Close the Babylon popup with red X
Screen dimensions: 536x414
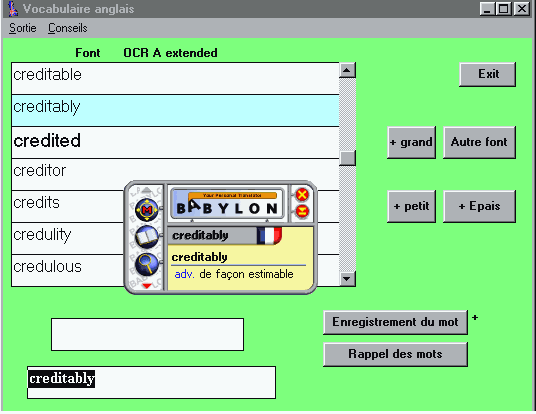(x=302, y=195)
